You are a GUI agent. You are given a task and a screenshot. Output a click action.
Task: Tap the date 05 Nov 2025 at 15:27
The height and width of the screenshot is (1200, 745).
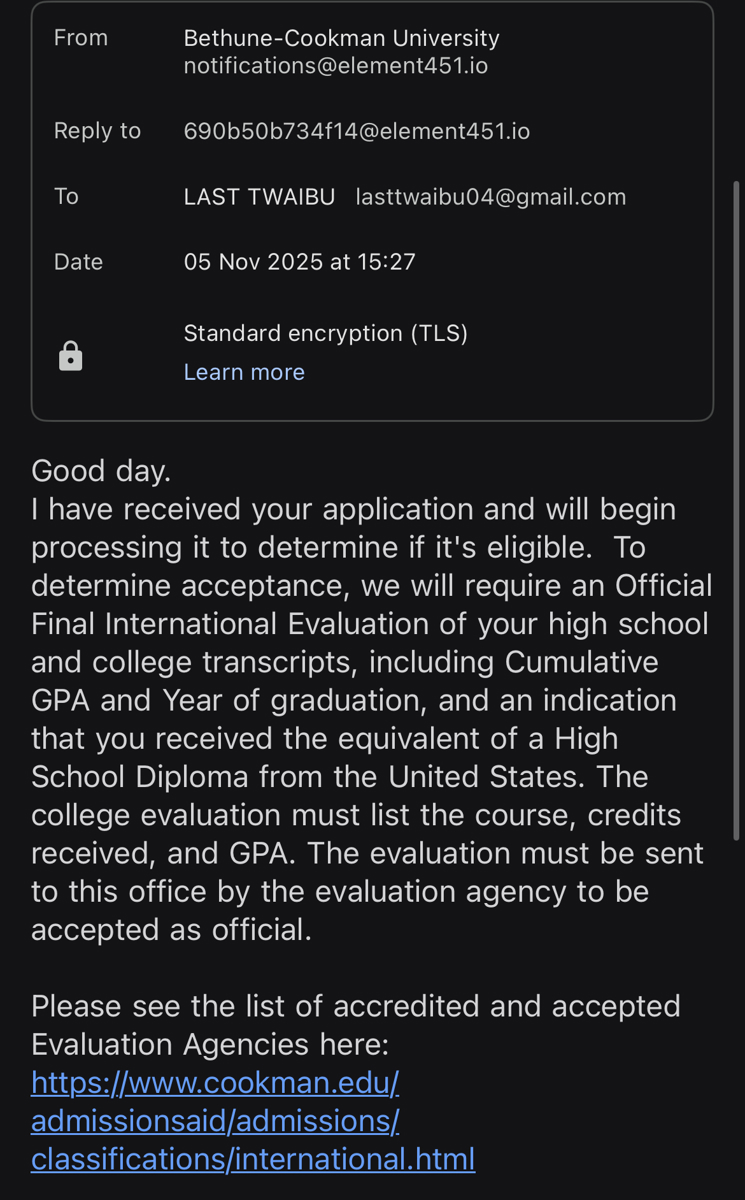coord(300,262)
